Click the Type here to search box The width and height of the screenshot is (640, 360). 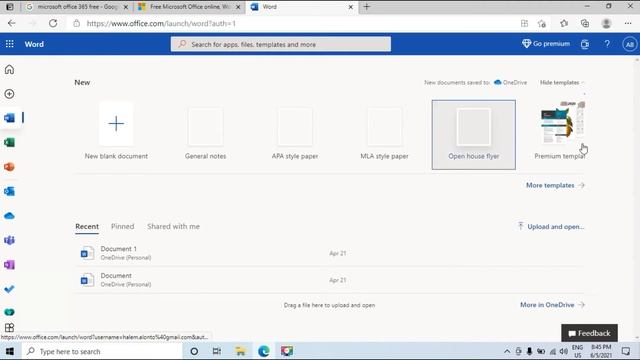[101, 351]
